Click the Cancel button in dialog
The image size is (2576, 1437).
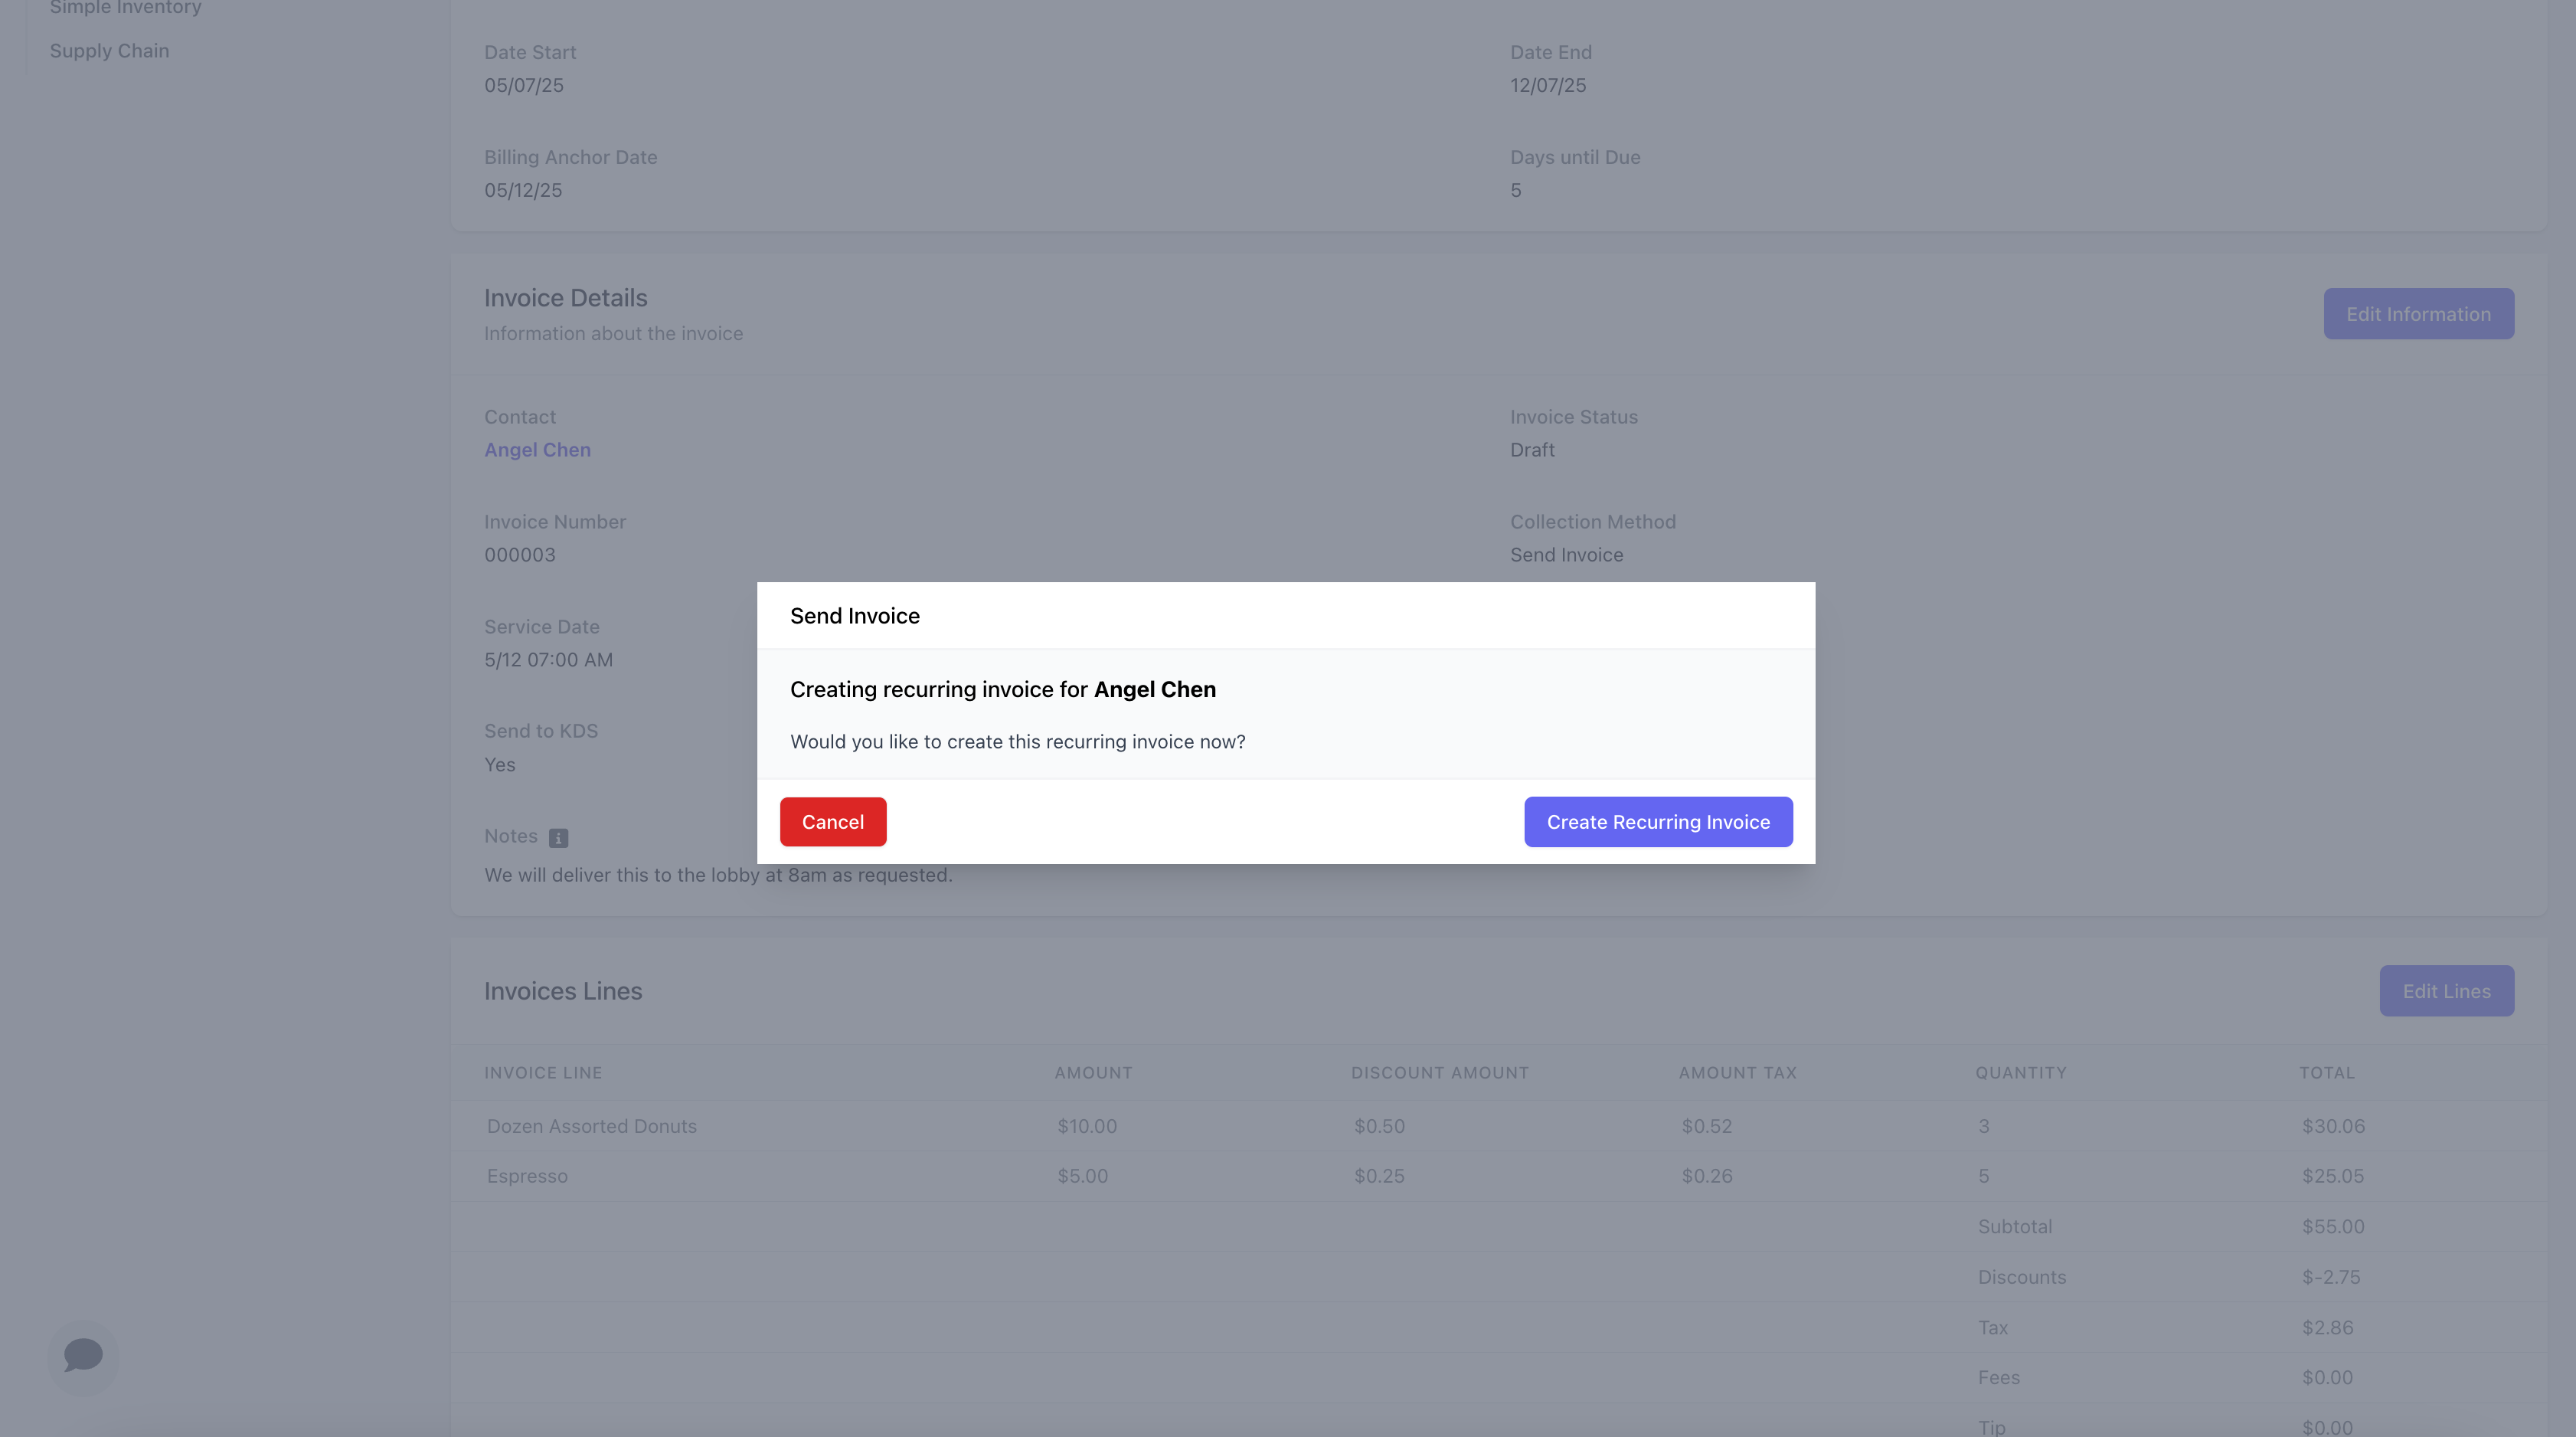(832, 822)
